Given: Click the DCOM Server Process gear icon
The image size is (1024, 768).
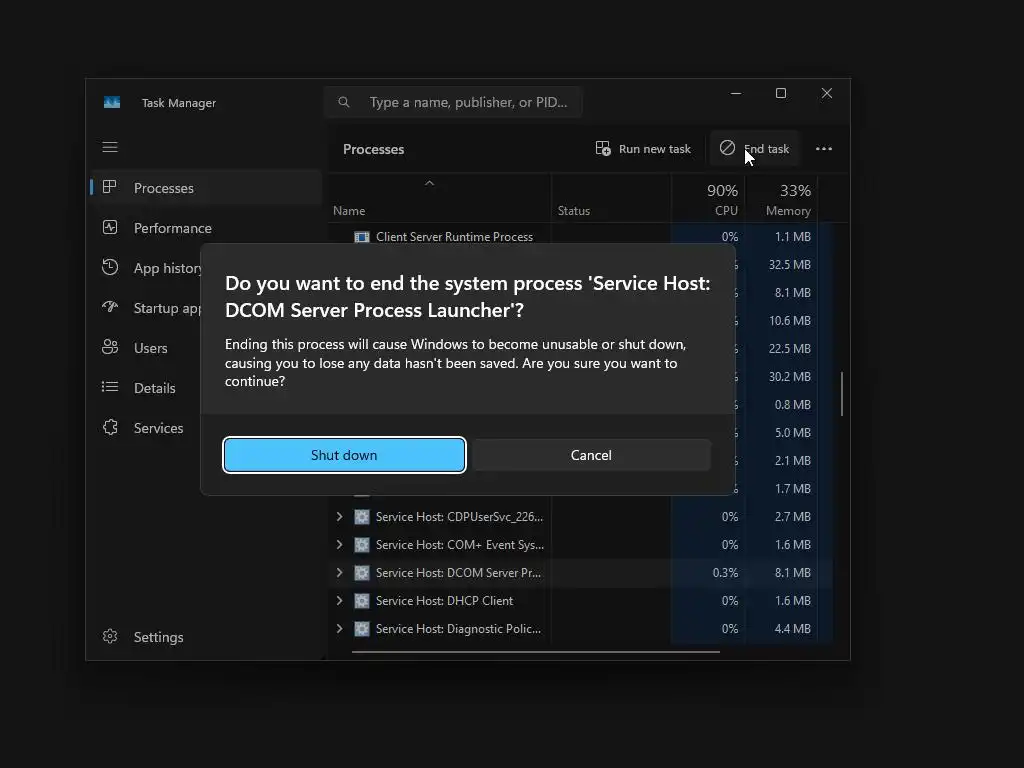Looking at the screenshot, I should (362, 573).
